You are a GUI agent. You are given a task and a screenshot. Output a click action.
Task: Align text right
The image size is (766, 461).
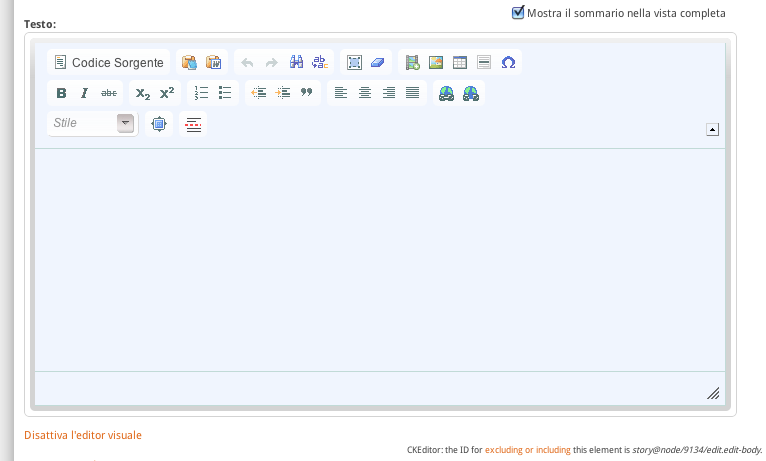[x=388, y=93]
